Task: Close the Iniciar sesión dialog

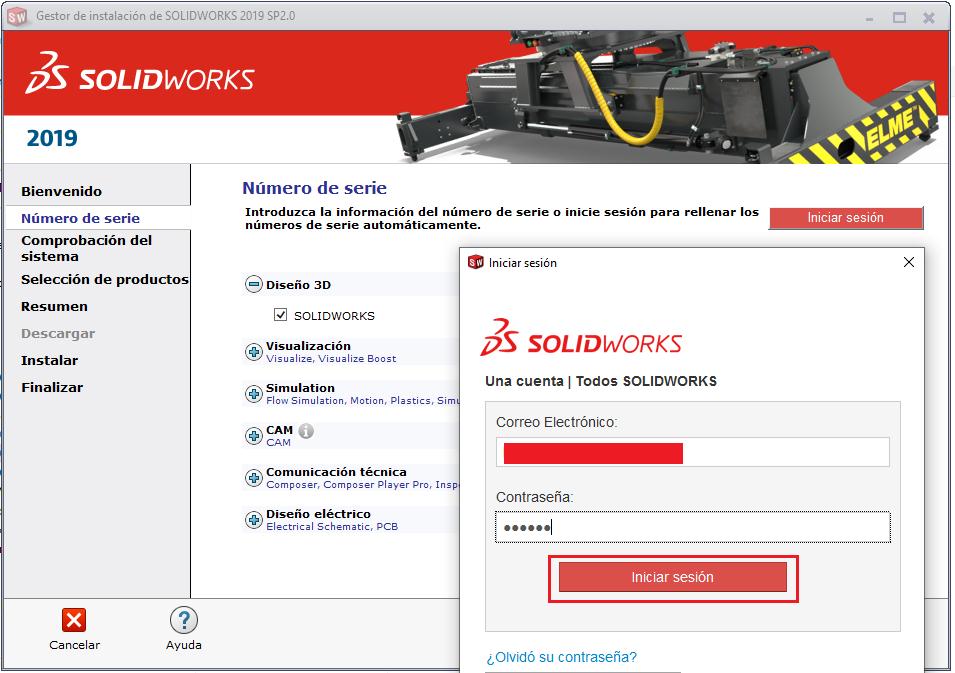Action: pyautogui.click(x=909, y=263)
